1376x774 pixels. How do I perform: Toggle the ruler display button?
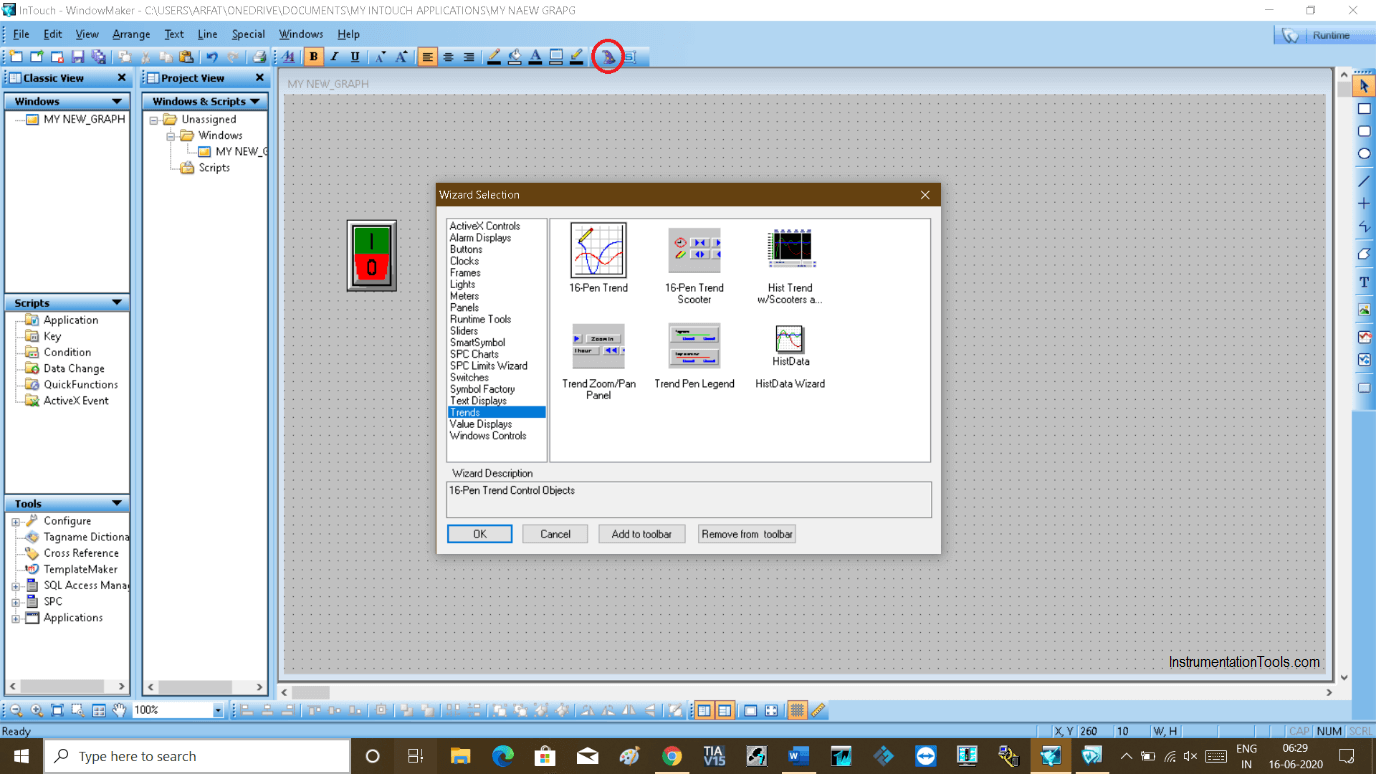[818, 710]
